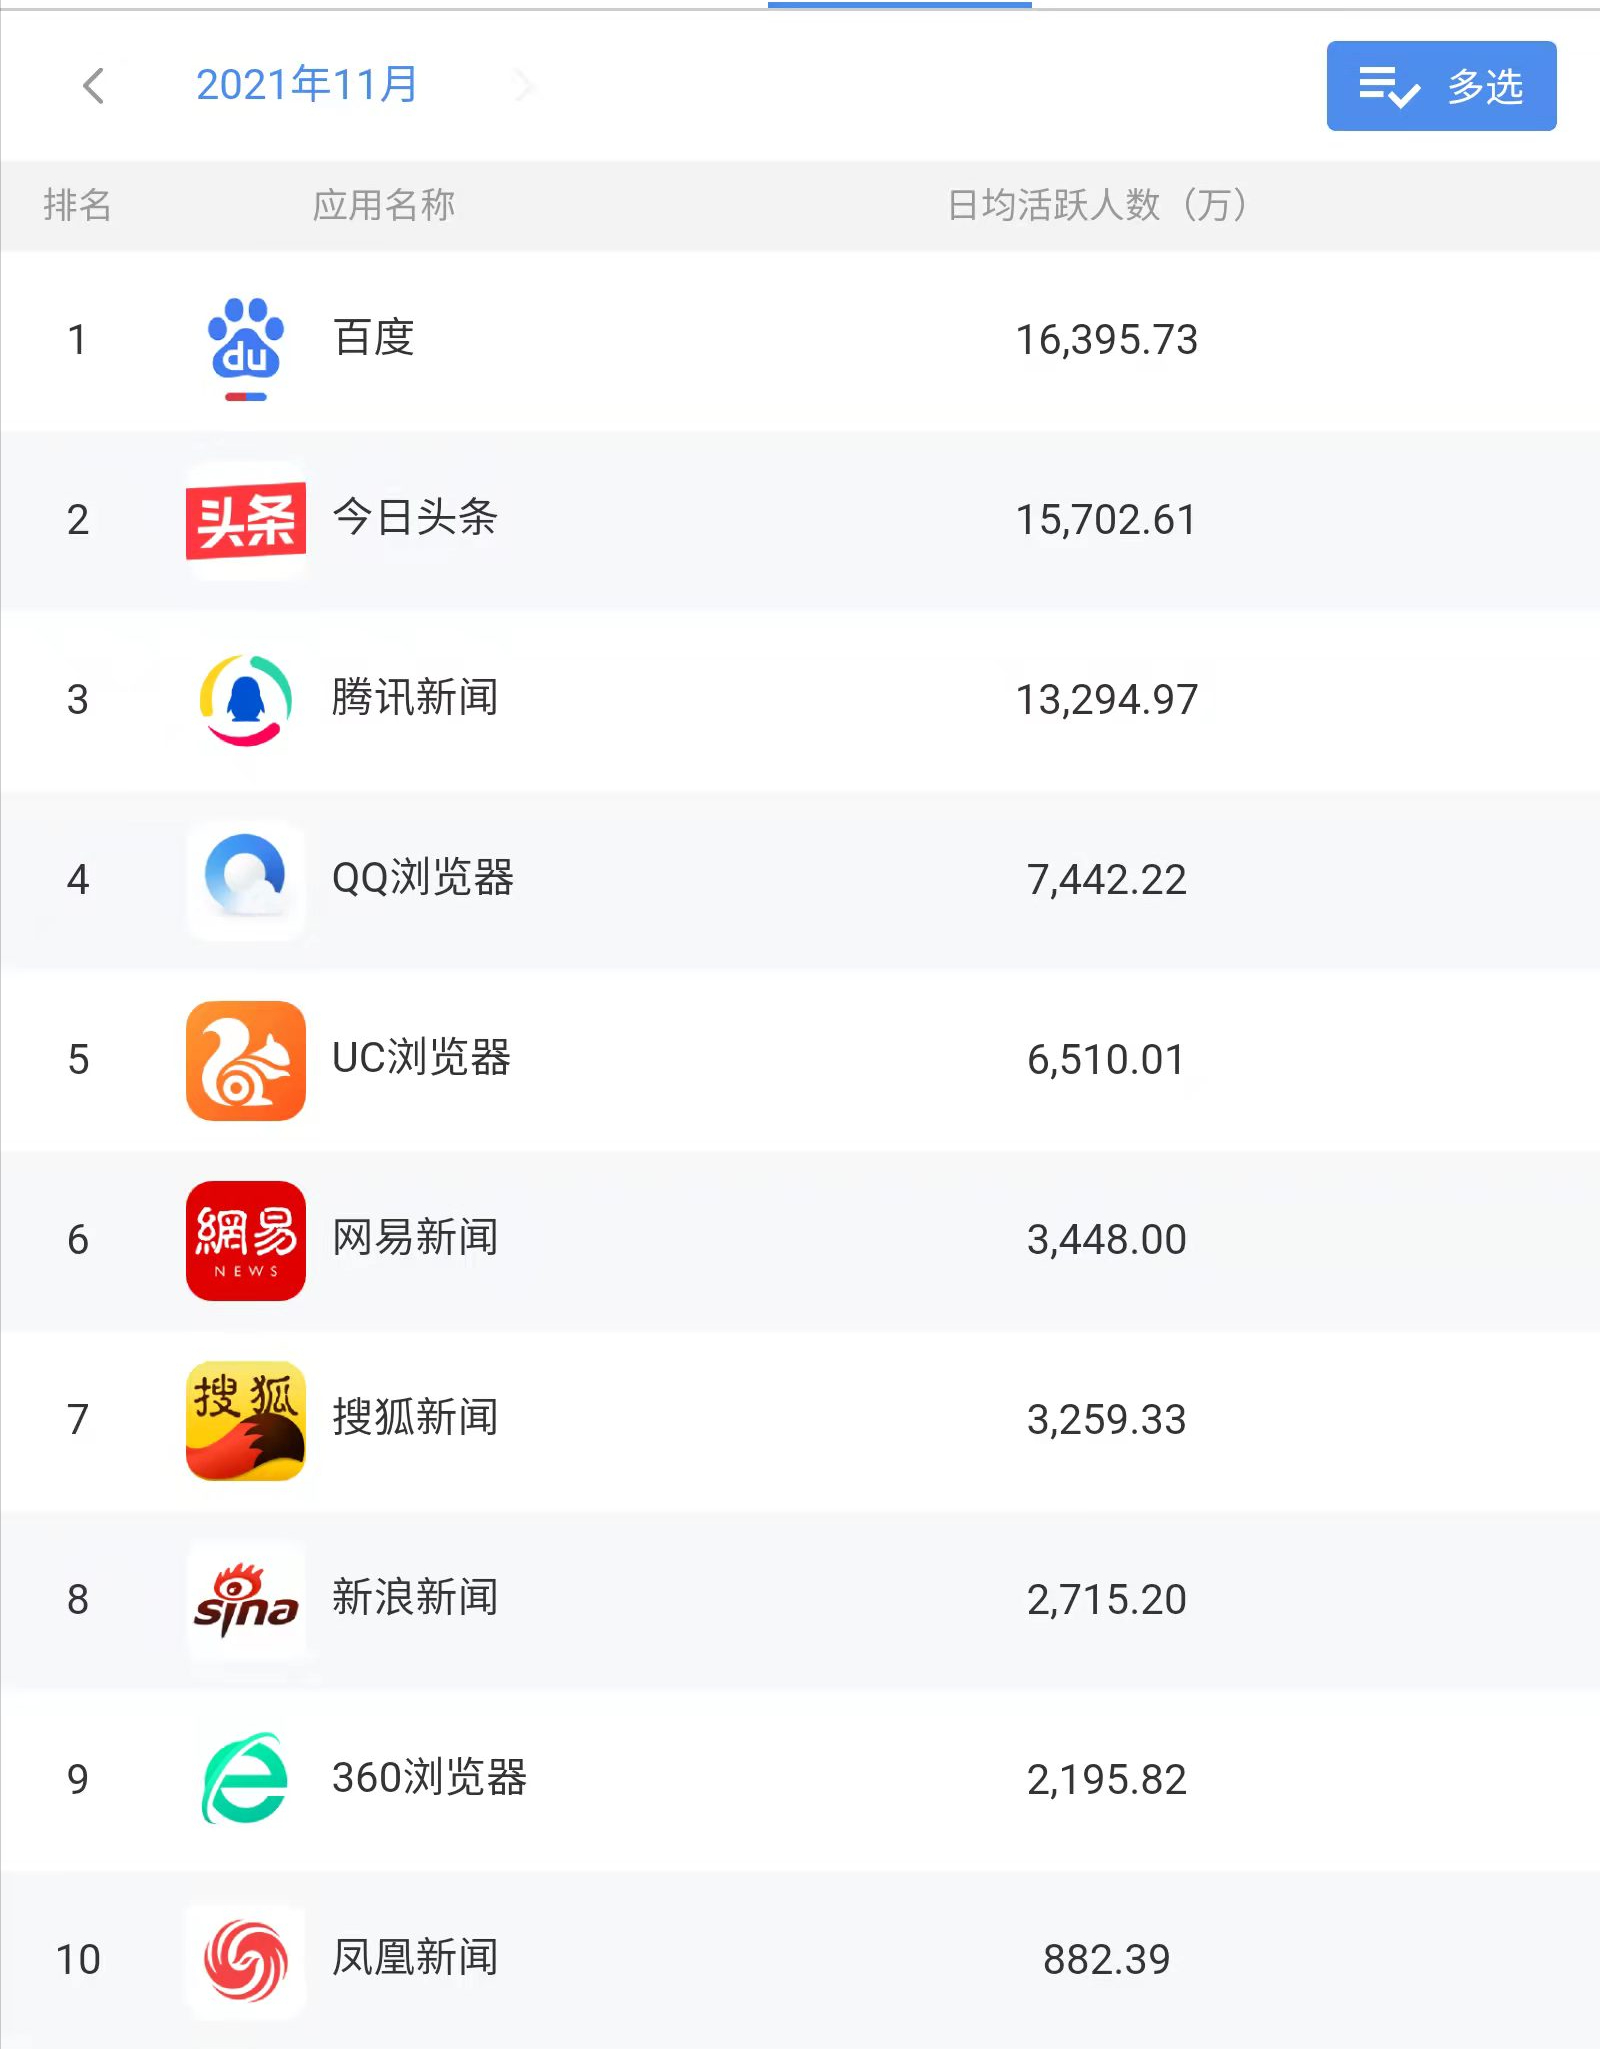Select the row for 新浪新闻
Image resolution: width=1600 pixels, height=2049 pixels.
[800, 1600]
